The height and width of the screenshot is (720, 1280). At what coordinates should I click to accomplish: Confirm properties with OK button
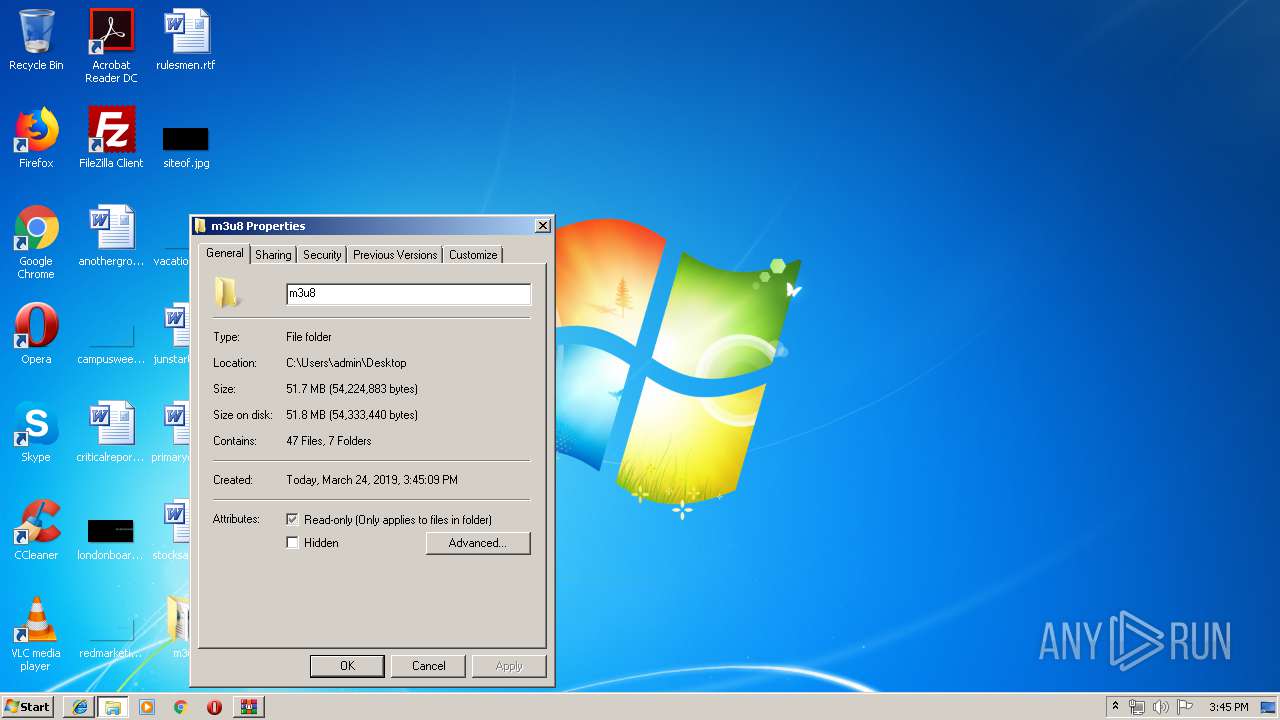[347, 666]
